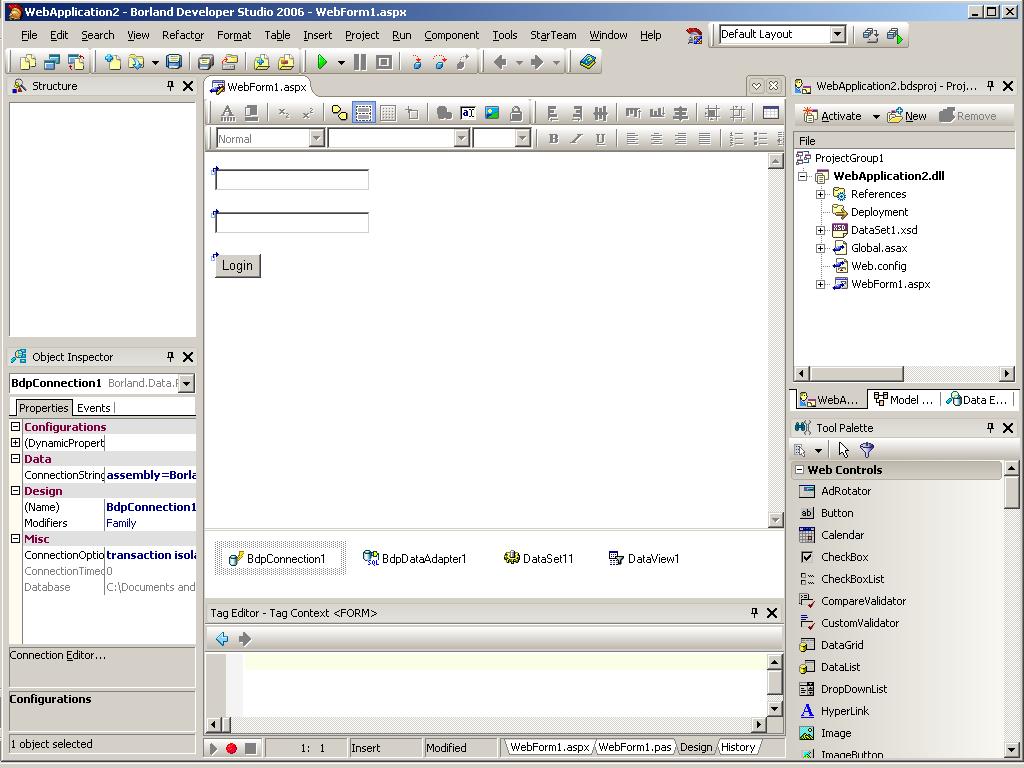Image resolution: width=1024 pixels, height=768 pixels.
Task: Open the Refactor menu
Action: click(x=183, y=35)
